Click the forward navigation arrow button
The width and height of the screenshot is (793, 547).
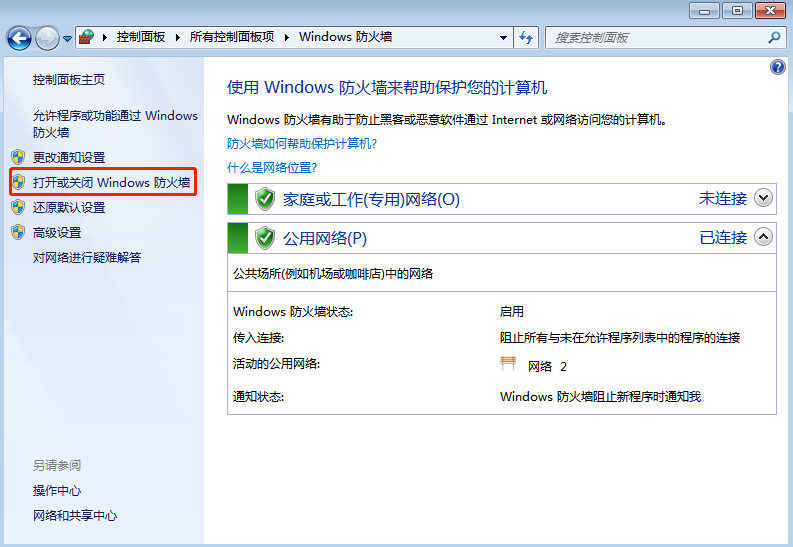pos(47,38)
